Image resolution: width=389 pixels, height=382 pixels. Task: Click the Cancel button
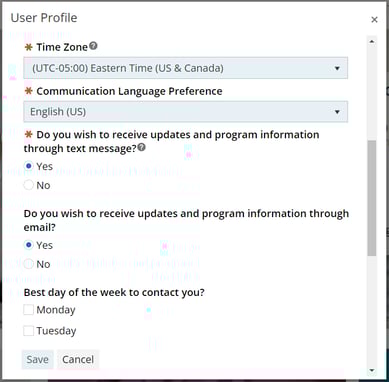[x=78, y=359]
